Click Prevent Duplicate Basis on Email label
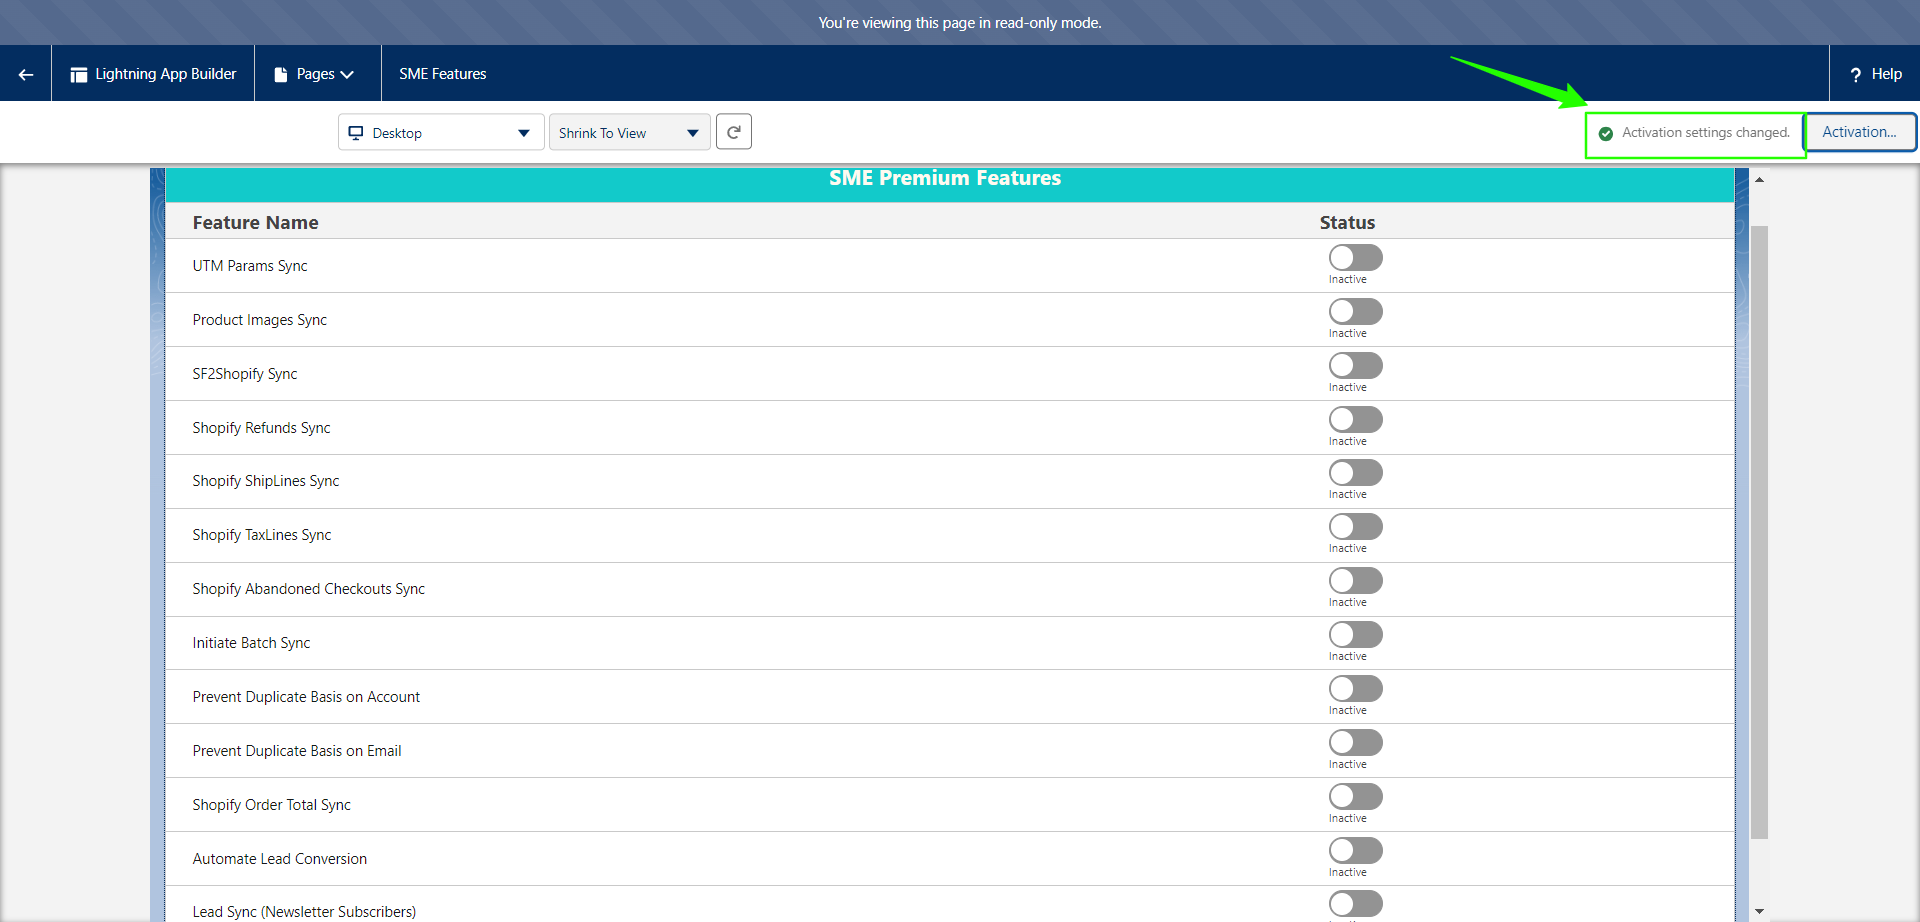Image resolution: width=1920 pixels, height=922 pixels. point(297,751)
